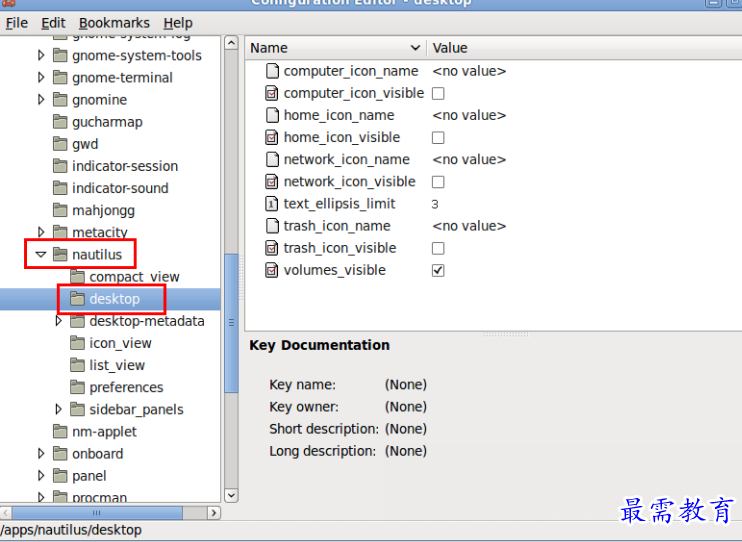
Task: Click the indicator-session folder icon
Action: coord(60,166)
